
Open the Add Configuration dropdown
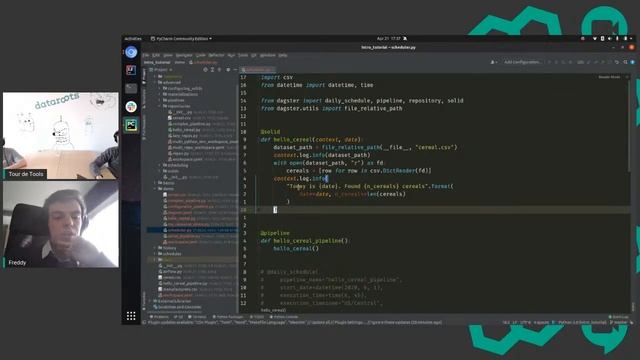pos(522,62)
